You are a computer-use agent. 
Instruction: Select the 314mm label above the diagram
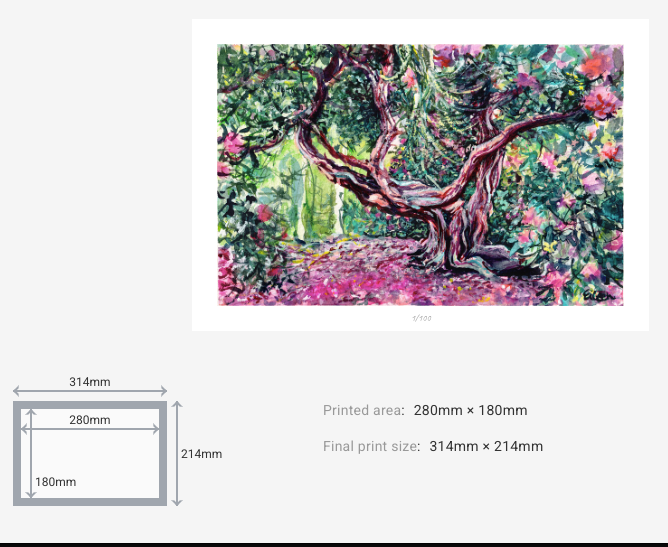click(89, 382)
